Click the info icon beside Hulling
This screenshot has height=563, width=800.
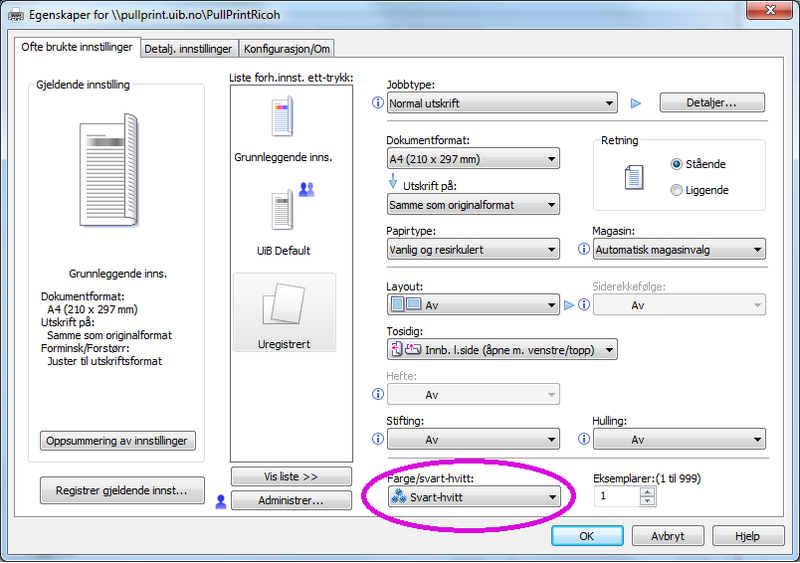pos(584,439)
